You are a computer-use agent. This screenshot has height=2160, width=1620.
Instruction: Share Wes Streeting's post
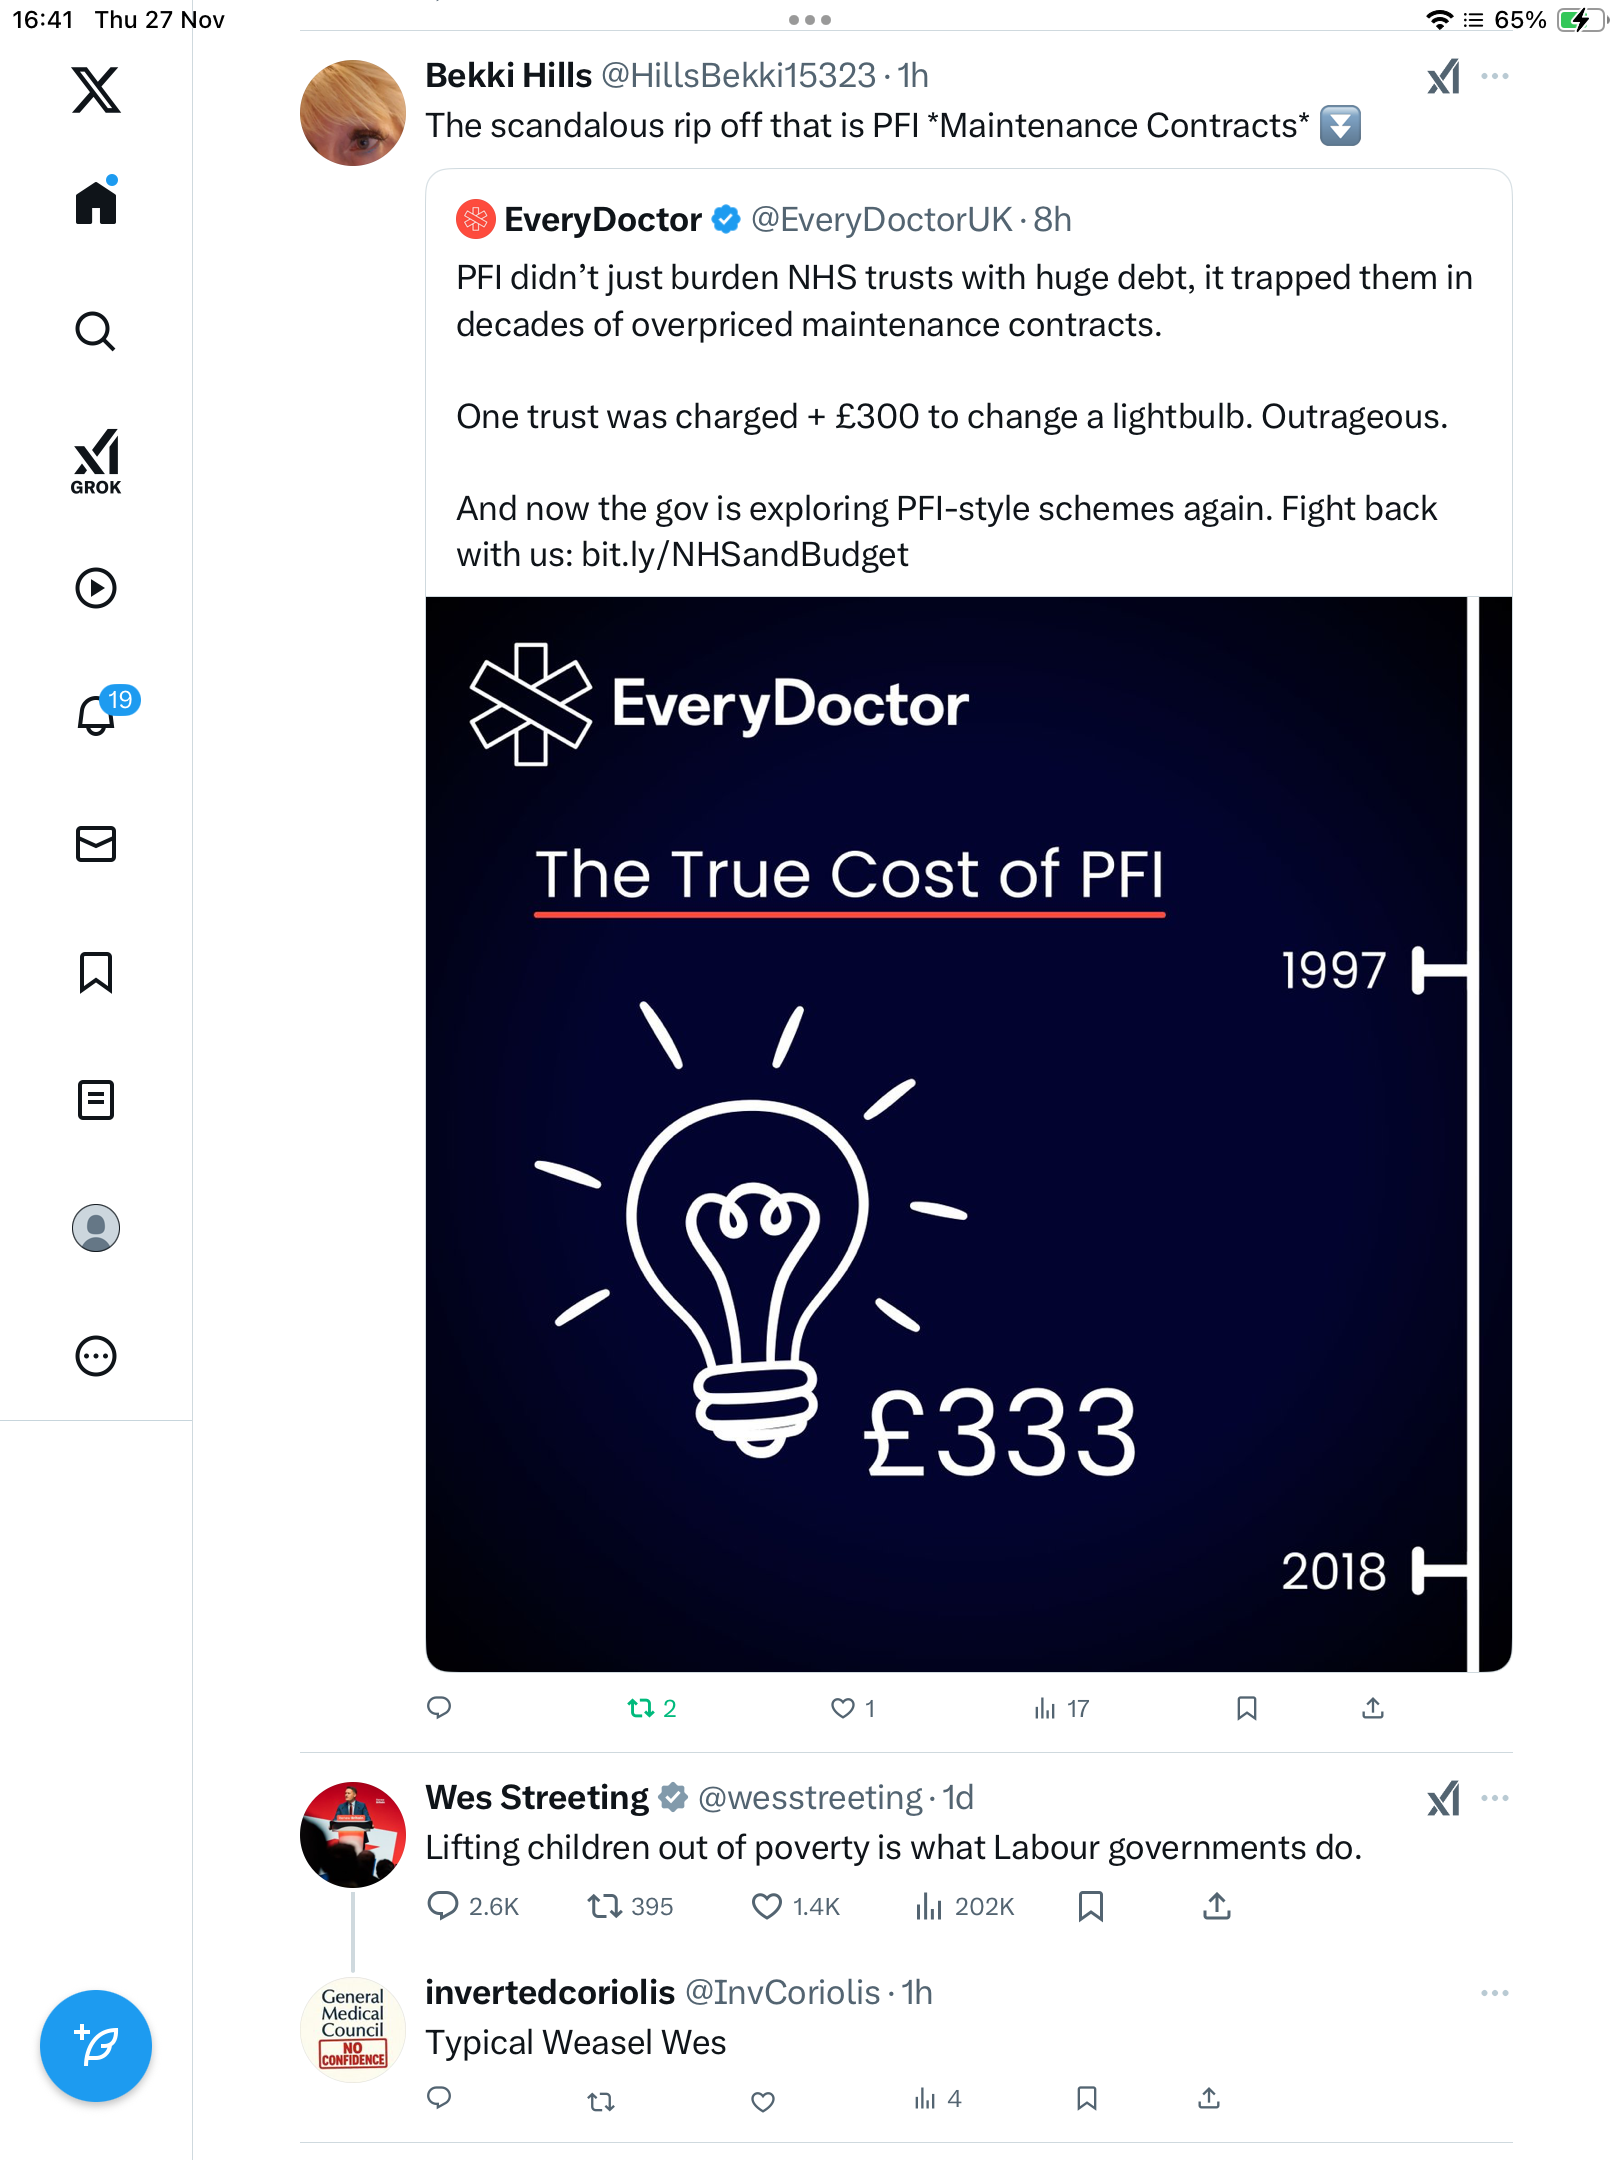1216,1907
